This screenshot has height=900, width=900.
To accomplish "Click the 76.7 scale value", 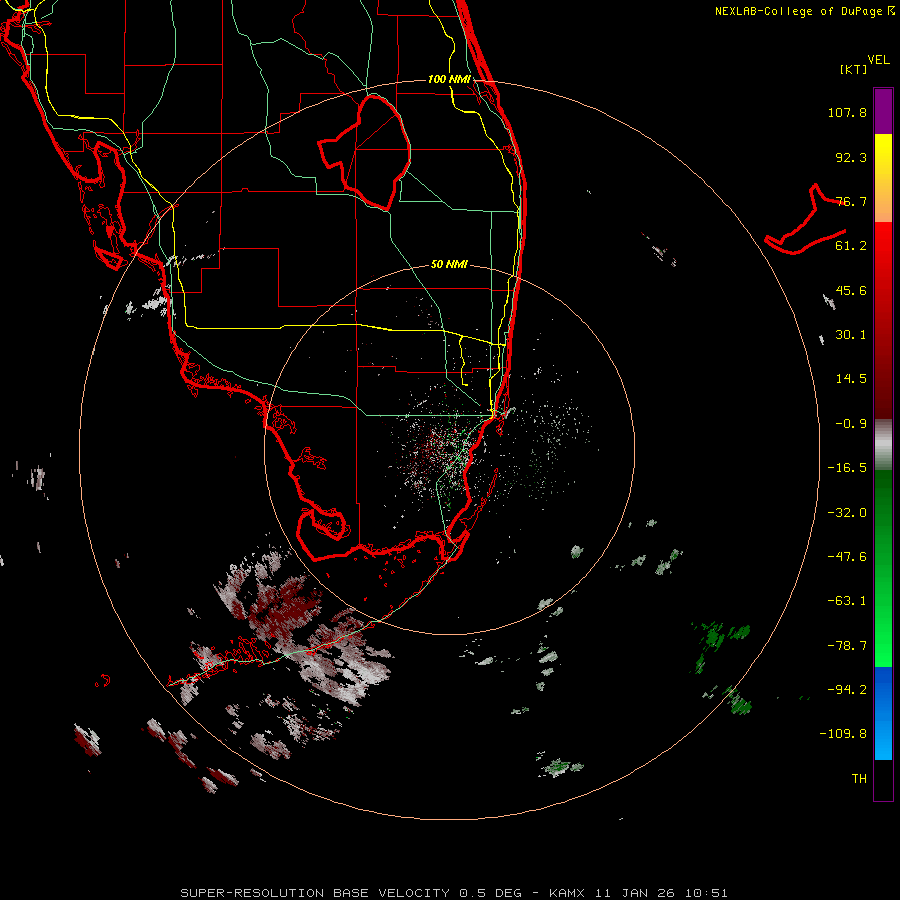I will pos(851,201).
